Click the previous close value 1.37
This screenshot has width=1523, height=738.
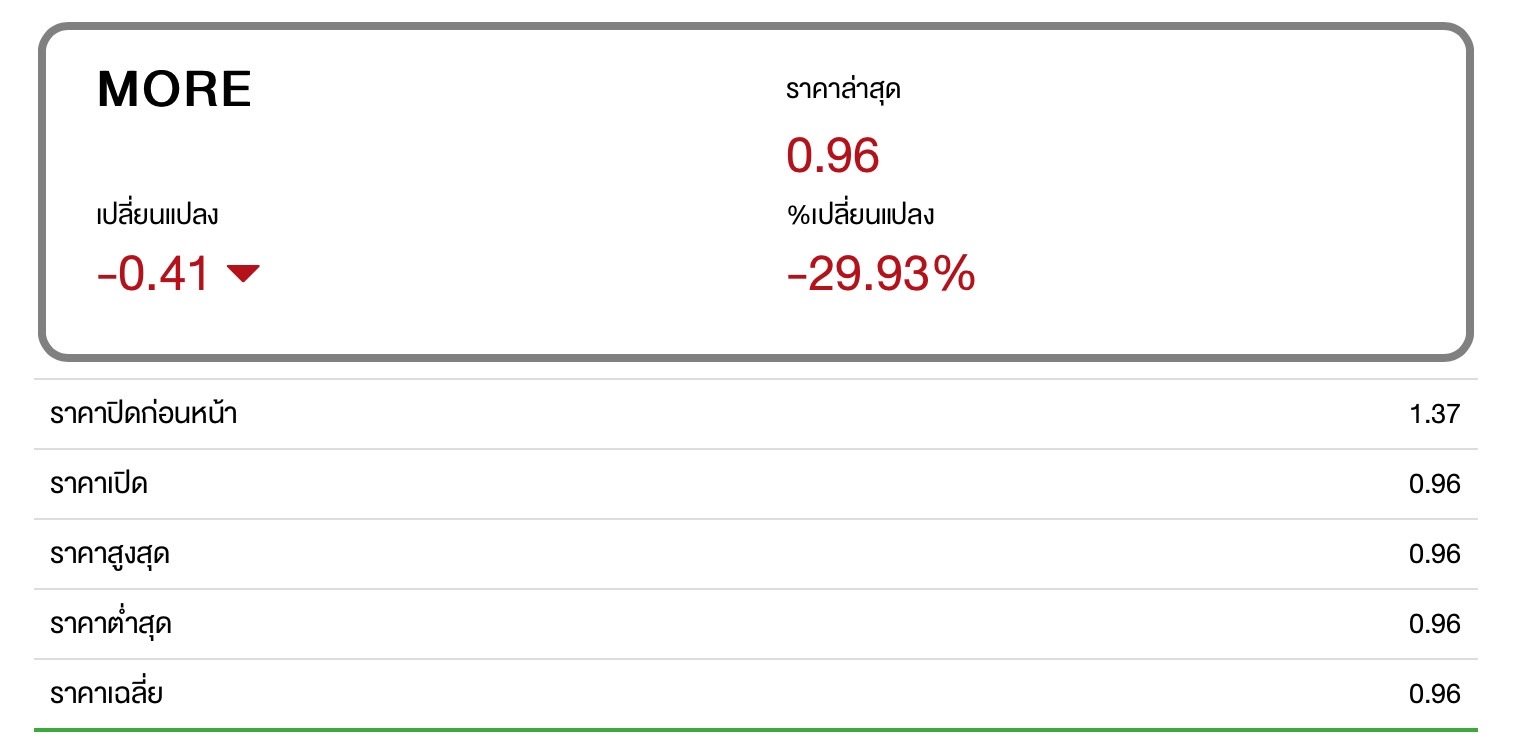tap(1435, 415)
